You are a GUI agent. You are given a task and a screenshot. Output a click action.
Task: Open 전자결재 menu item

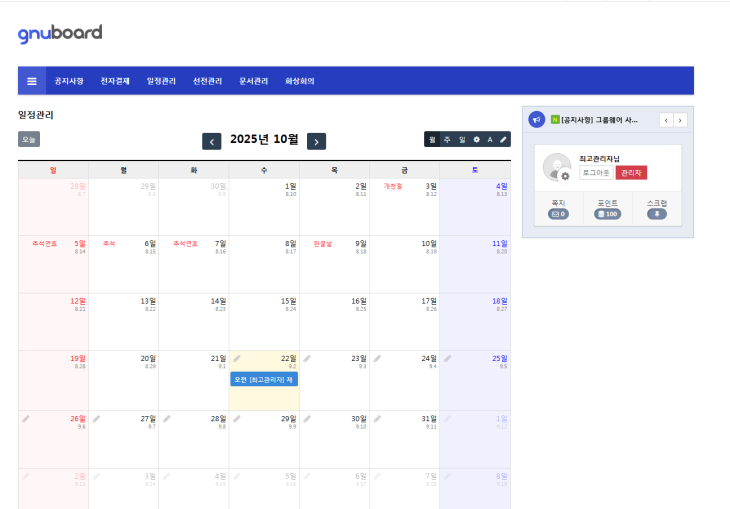coord(115,81)
